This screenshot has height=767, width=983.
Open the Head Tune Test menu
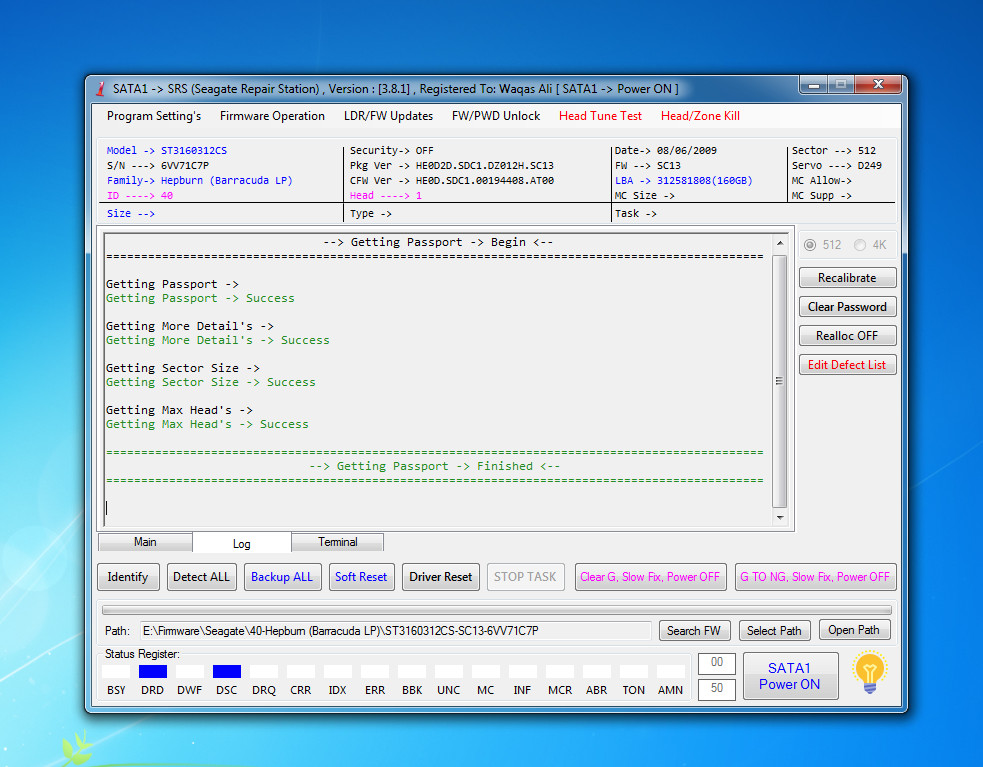[x=600, y=116]
